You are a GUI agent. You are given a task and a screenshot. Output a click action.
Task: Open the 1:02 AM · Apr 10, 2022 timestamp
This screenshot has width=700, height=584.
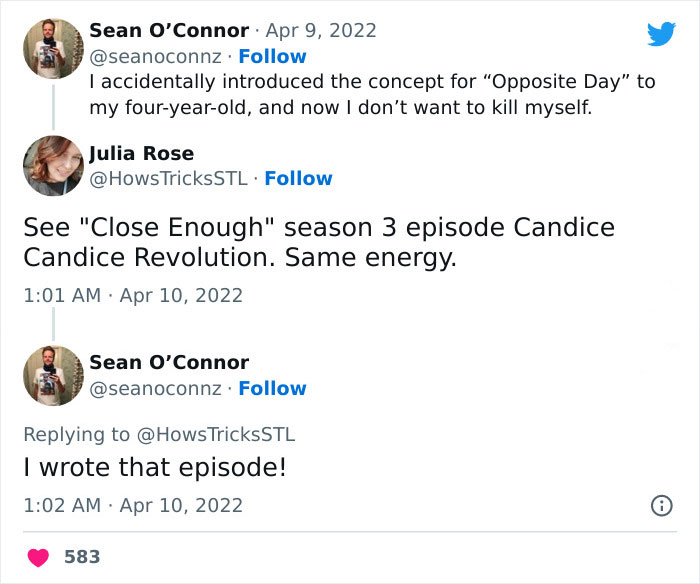tap(132, 505)
